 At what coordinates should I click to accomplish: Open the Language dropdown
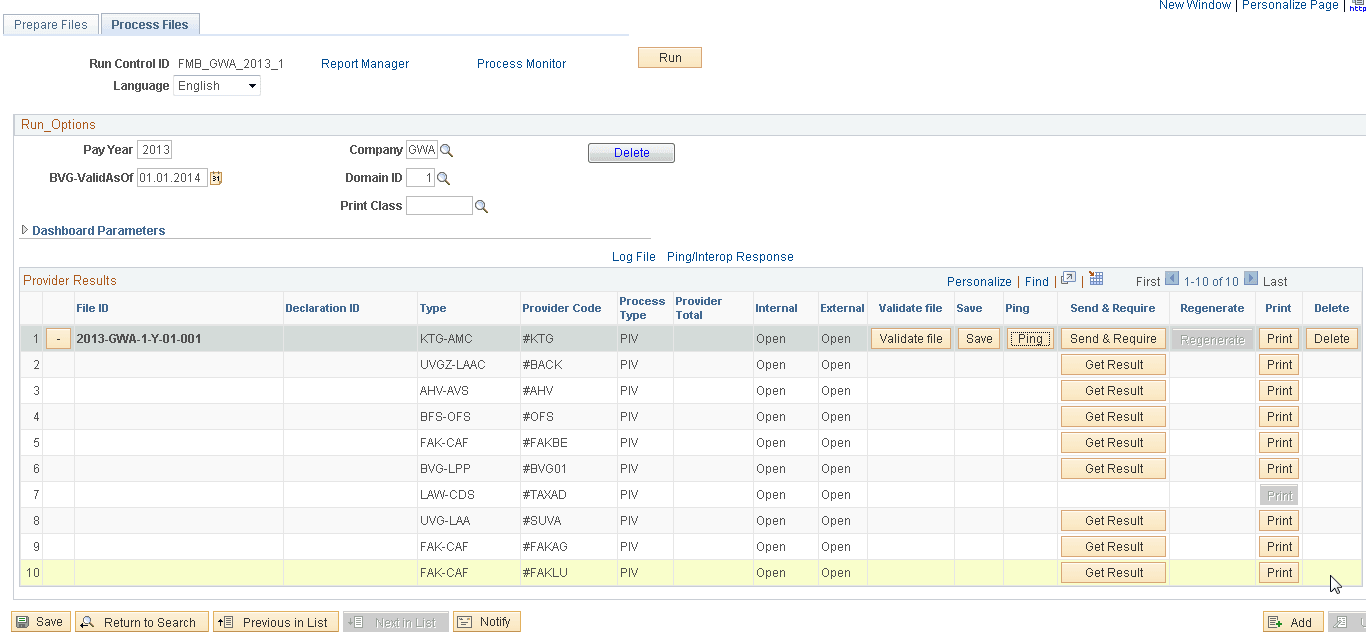[217, 86]
